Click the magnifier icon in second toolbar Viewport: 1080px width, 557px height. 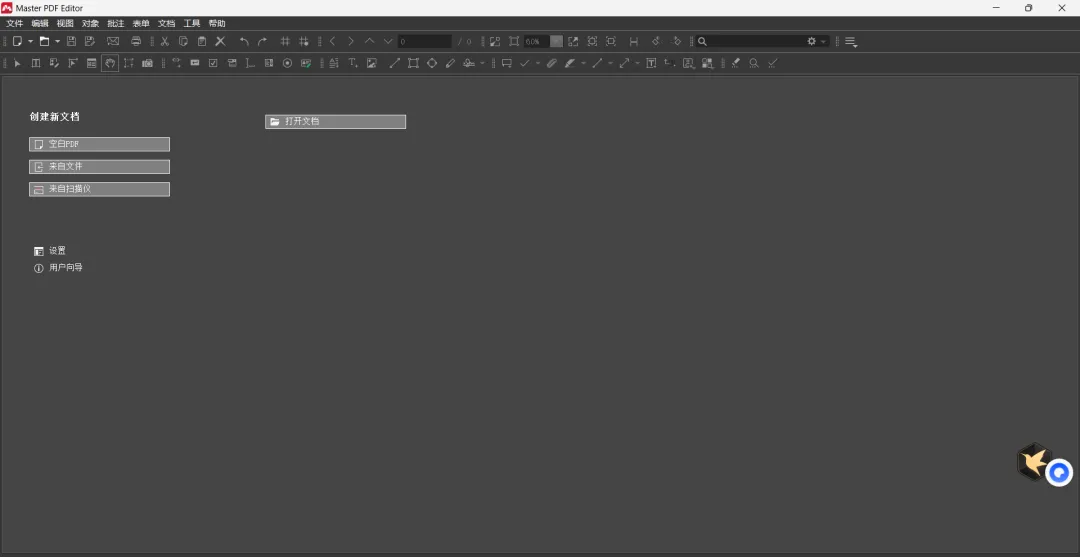tap(754, 63)
